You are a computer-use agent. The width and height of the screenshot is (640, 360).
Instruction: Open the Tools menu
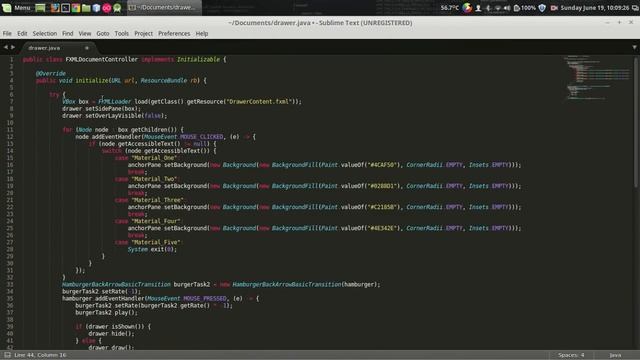[x=121, y=33]
